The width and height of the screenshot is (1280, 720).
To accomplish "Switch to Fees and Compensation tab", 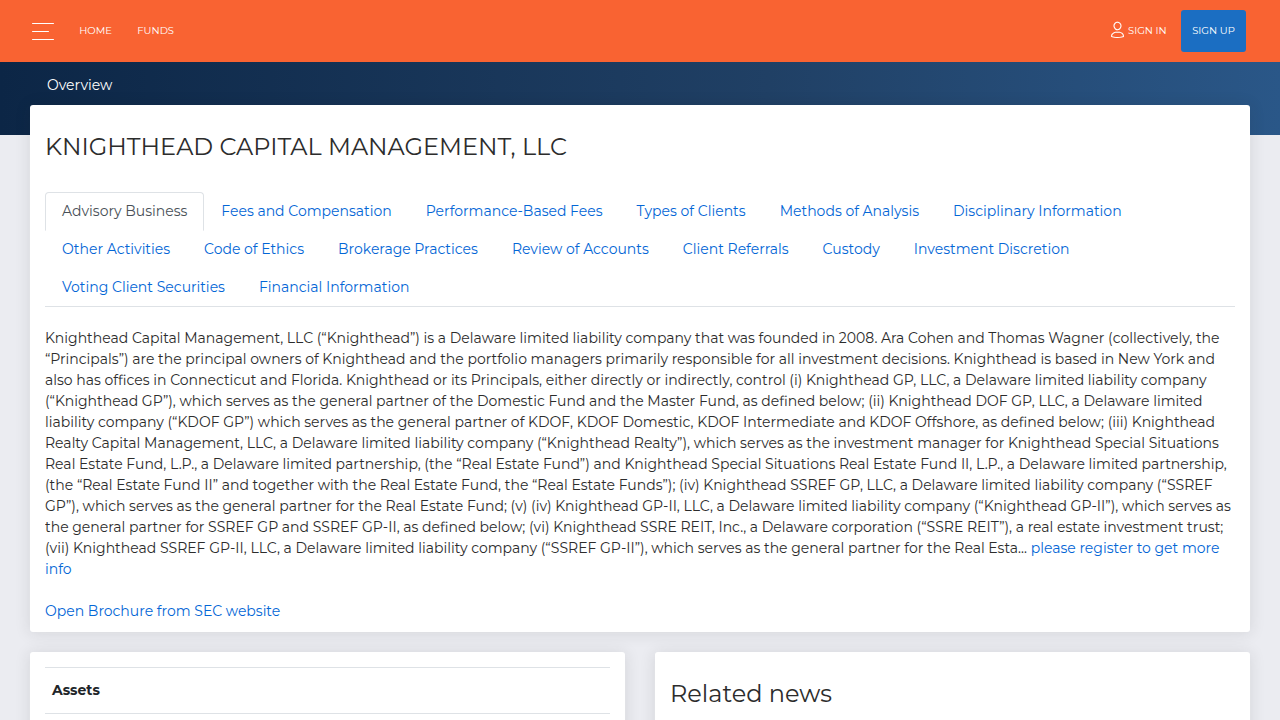I will 306,211.
